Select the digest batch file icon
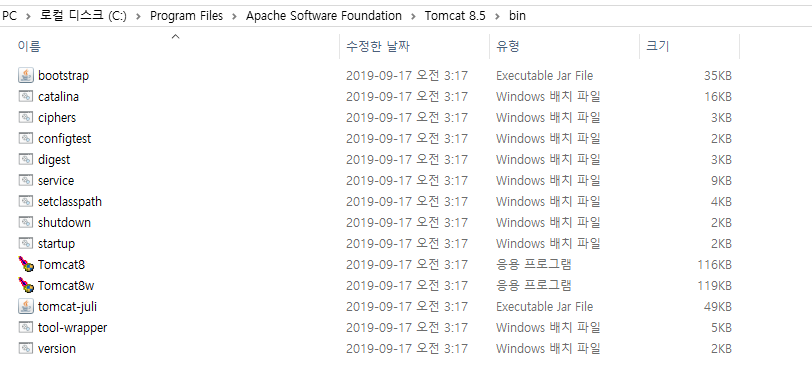The height and width of the screenshot is (378, 812). click(x=26, y=159)
